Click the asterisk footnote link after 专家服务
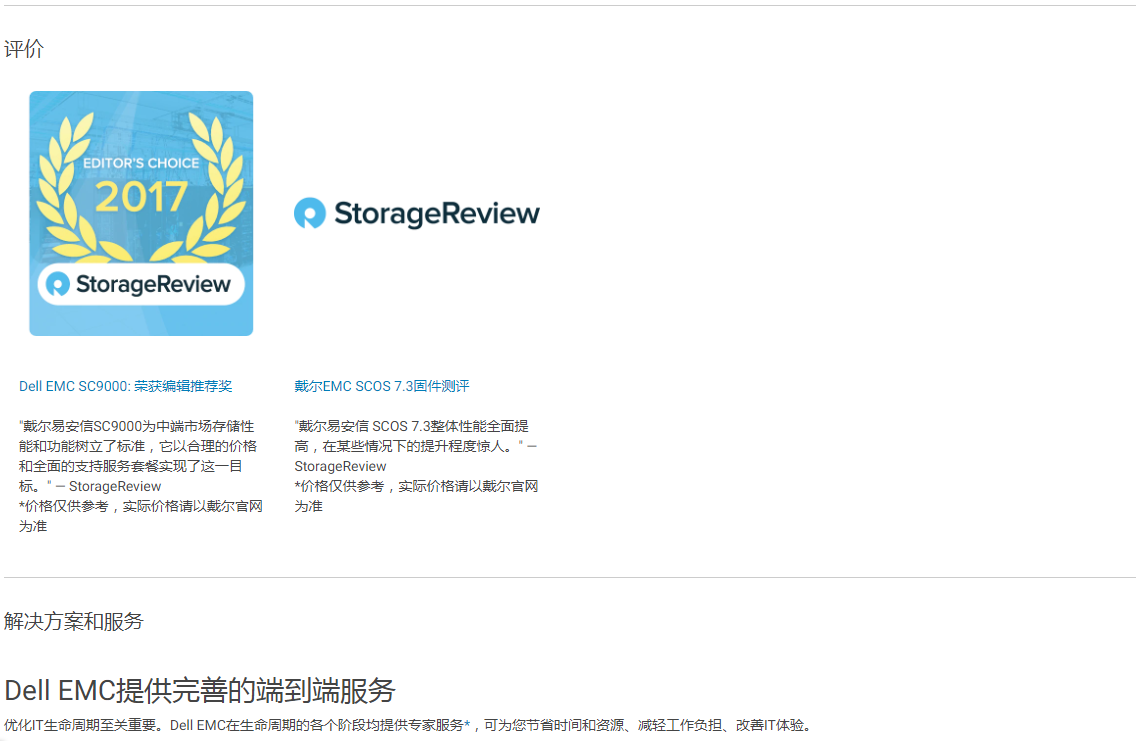 (x=467, y=726)
